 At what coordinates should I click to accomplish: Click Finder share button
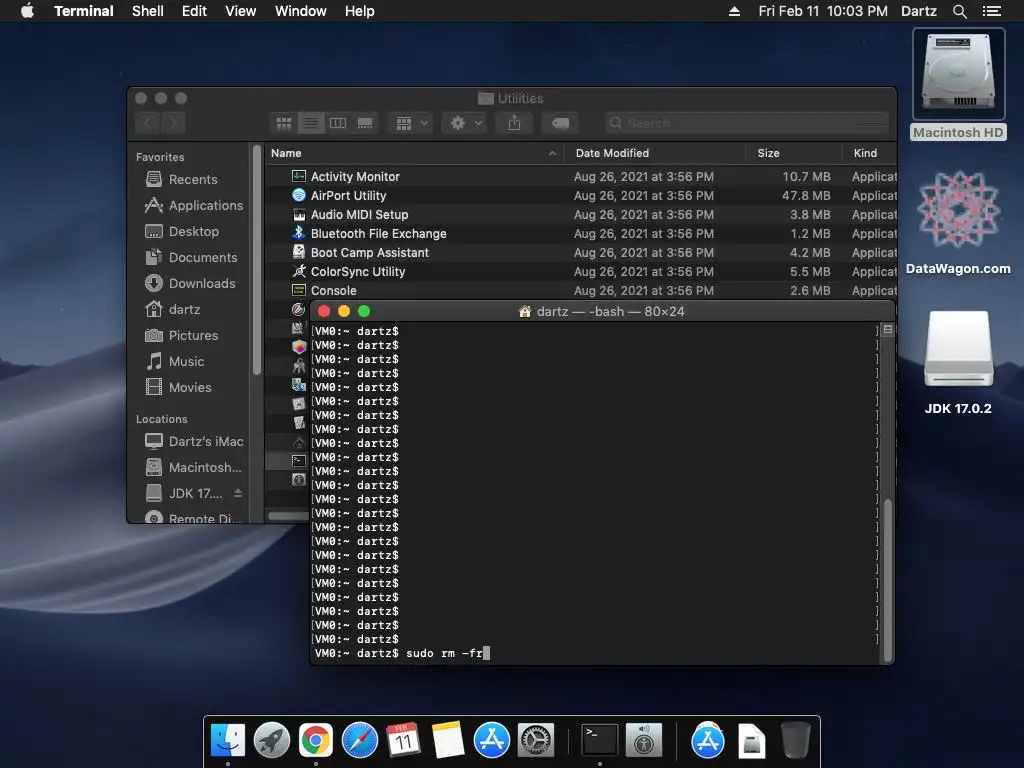pyautogui.click(x=514, y=123)
